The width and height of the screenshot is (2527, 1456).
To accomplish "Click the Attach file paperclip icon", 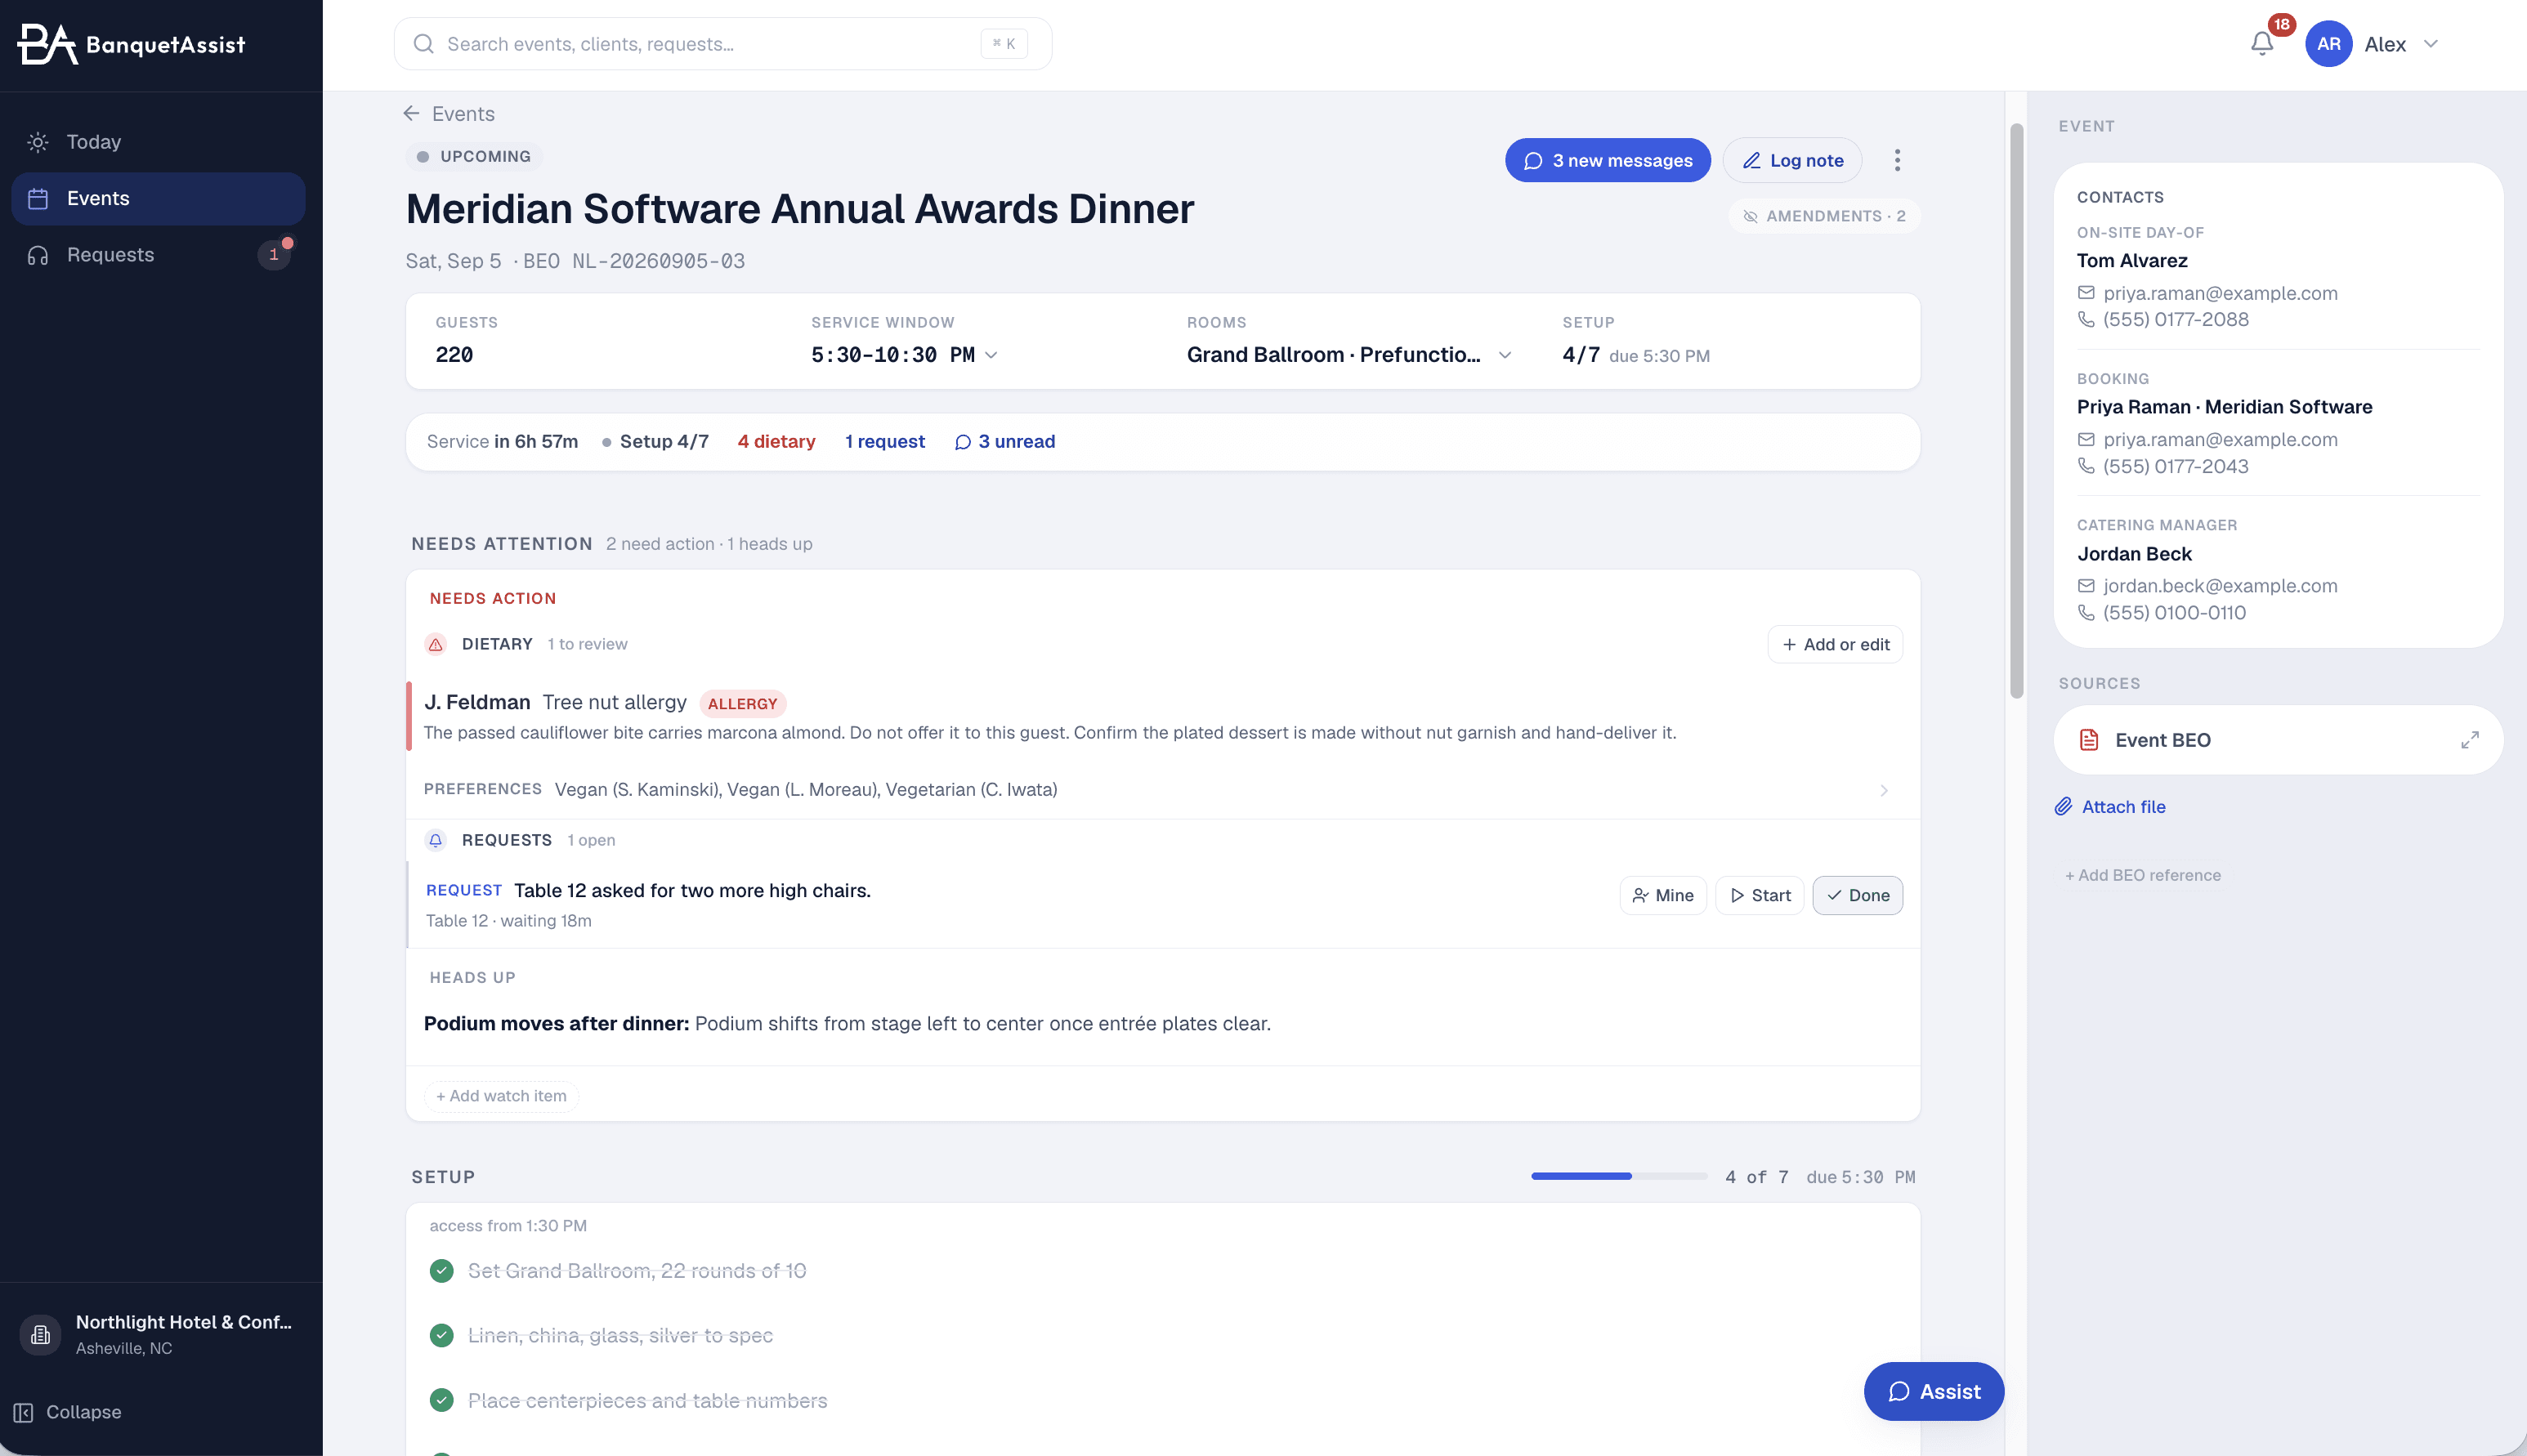I will click(x=2063, y=806).
